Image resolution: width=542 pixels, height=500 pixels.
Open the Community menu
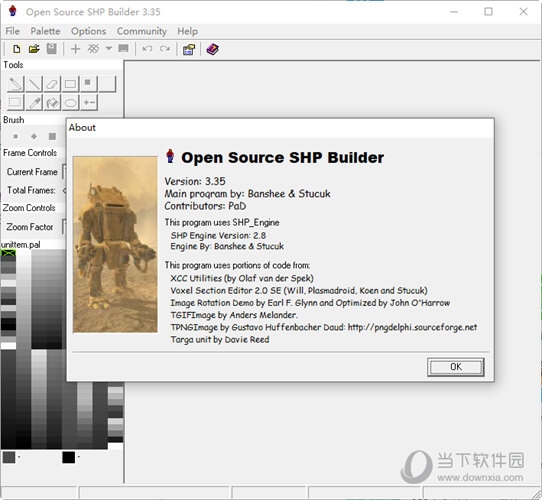(x=142, y=31)
